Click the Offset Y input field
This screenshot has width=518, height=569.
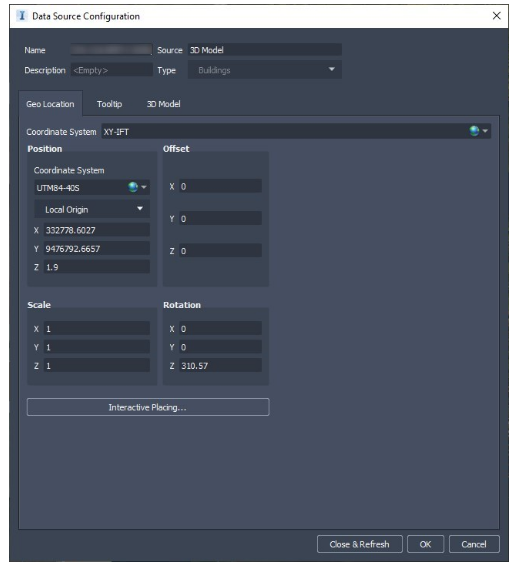(x=220, y=218)
